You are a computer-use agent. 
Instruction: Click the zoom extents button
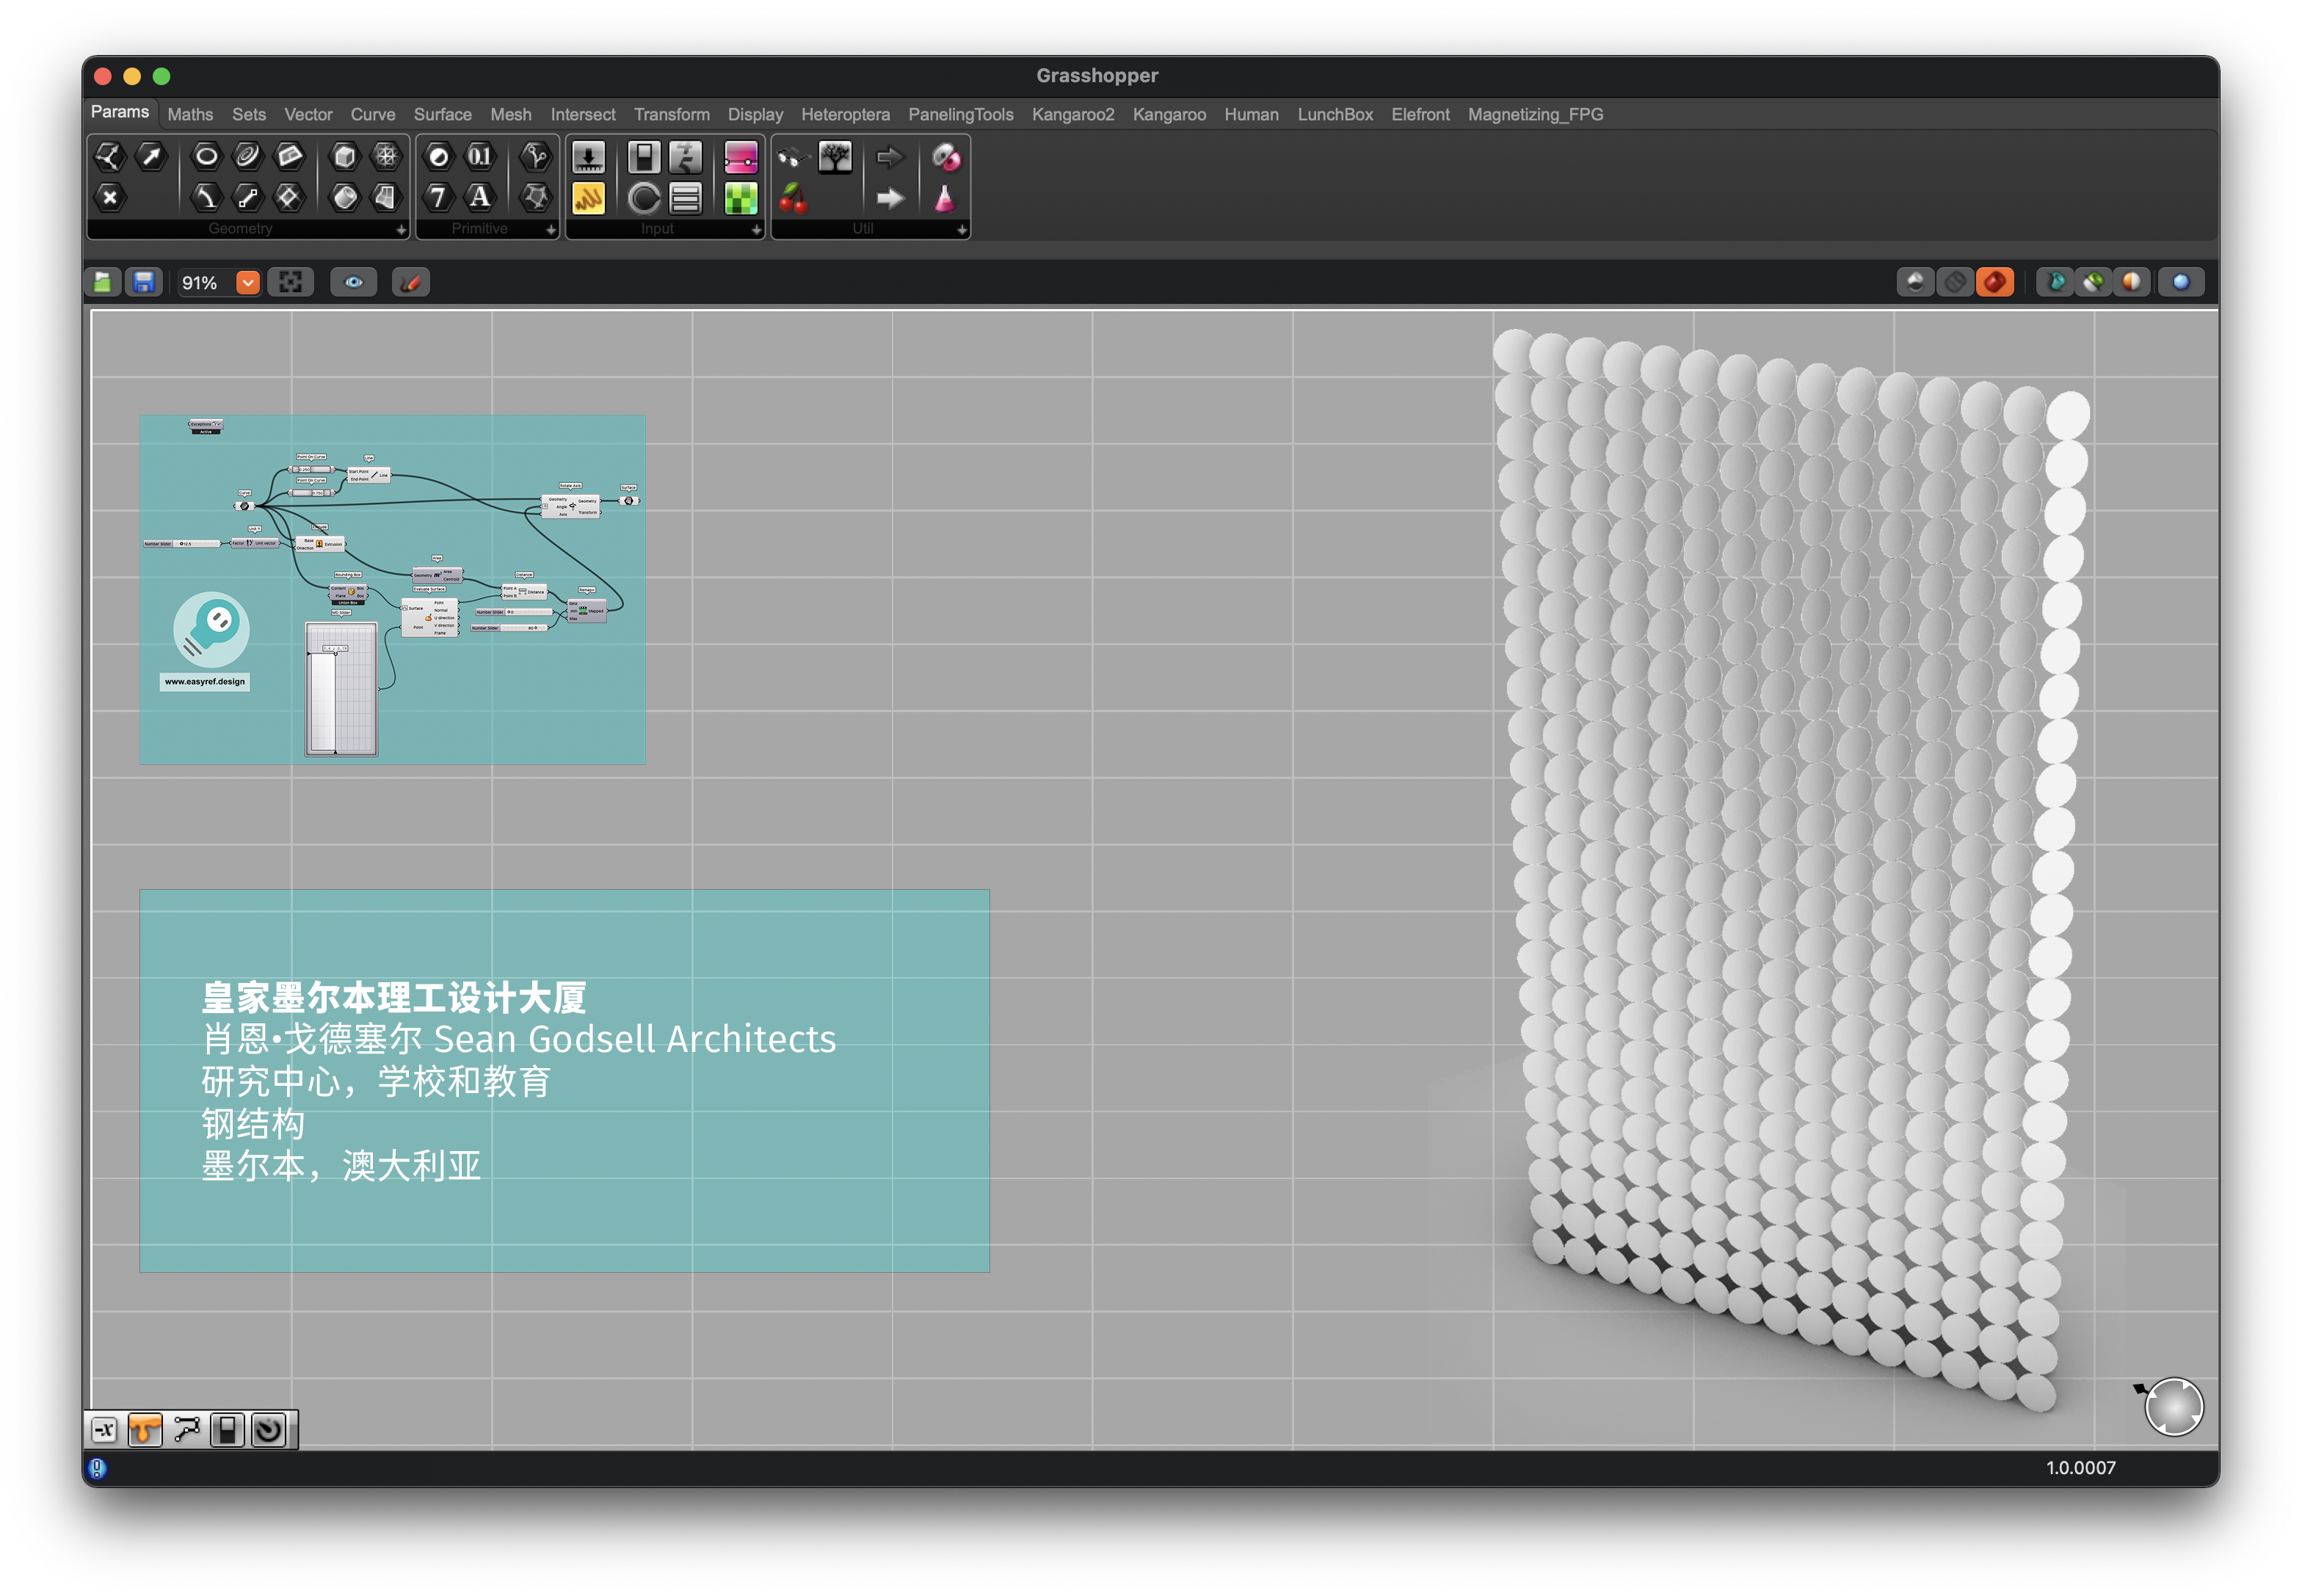click(x=290, y=283)
